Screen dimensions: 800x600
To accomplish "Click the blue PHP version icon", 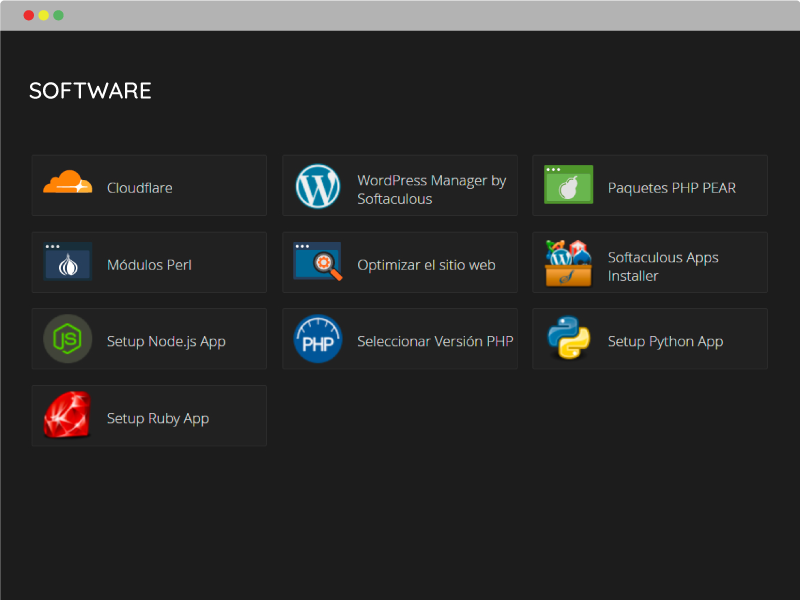I will point(318,339).
